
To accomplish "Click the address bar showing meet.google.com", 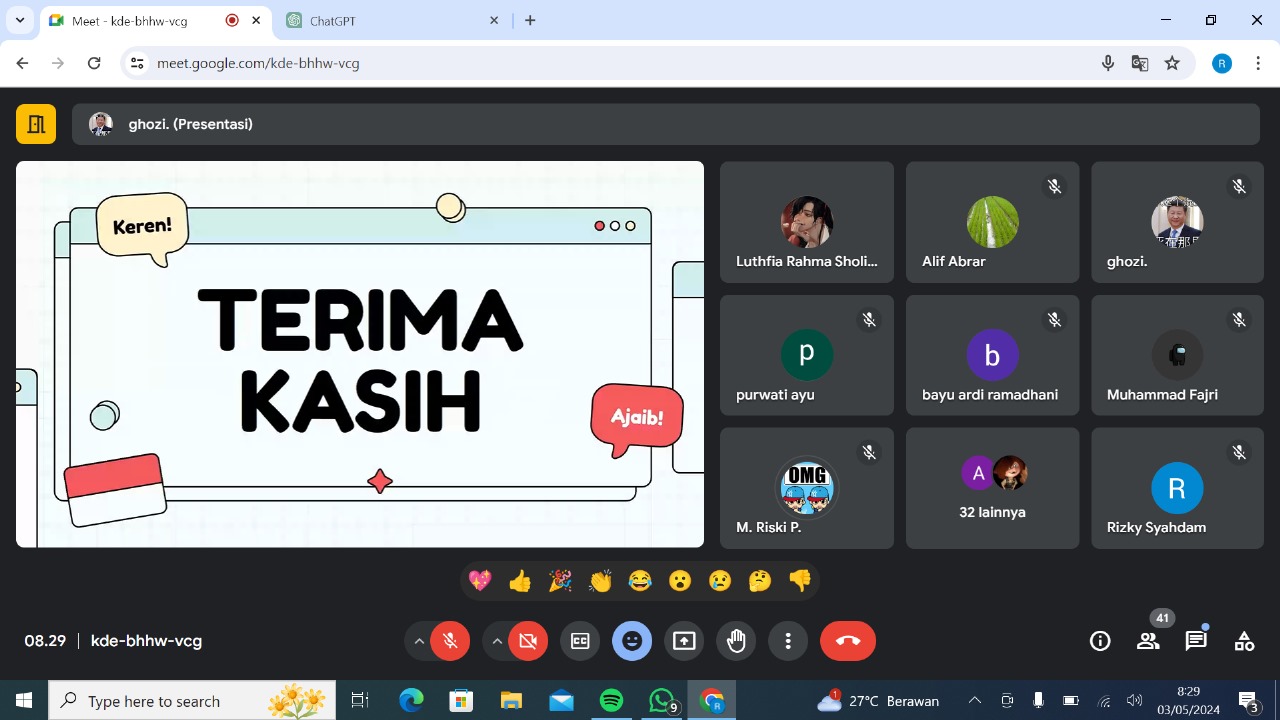I will tap(600, 63).
